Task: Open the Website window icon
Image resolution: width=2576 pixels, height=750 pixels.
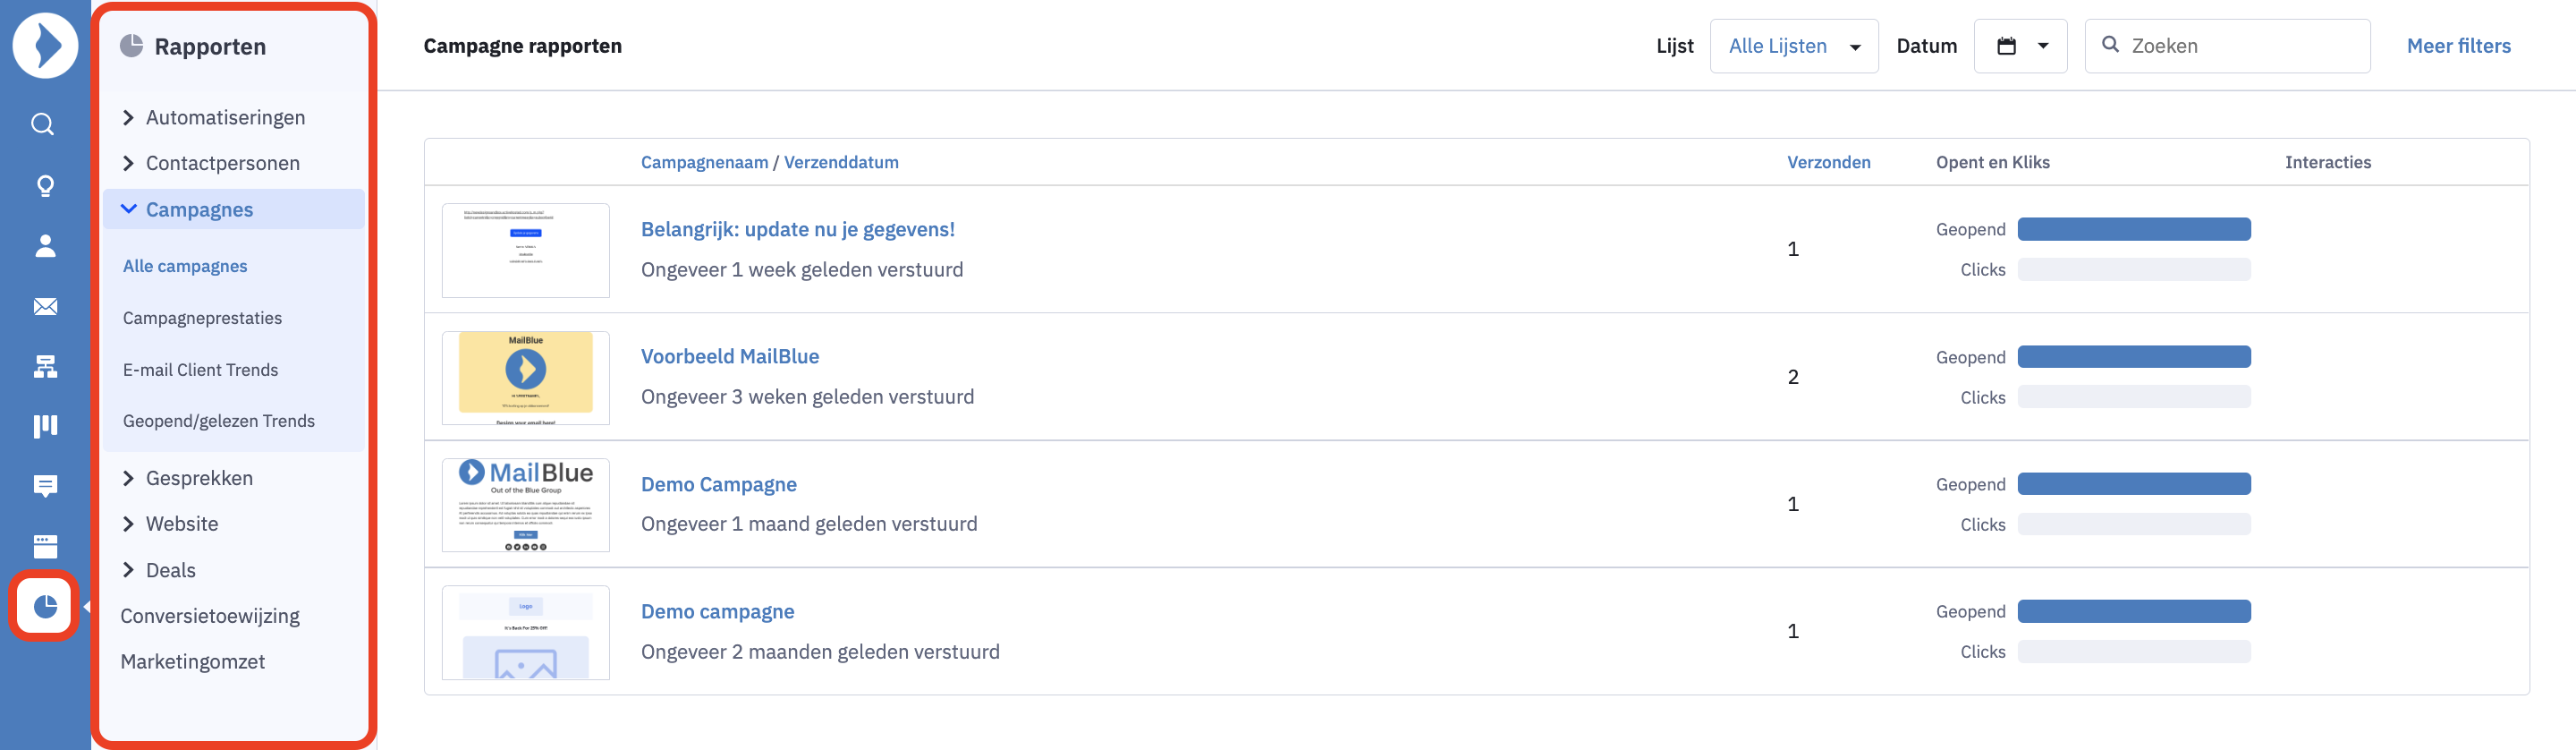Action: coord(45,546)
